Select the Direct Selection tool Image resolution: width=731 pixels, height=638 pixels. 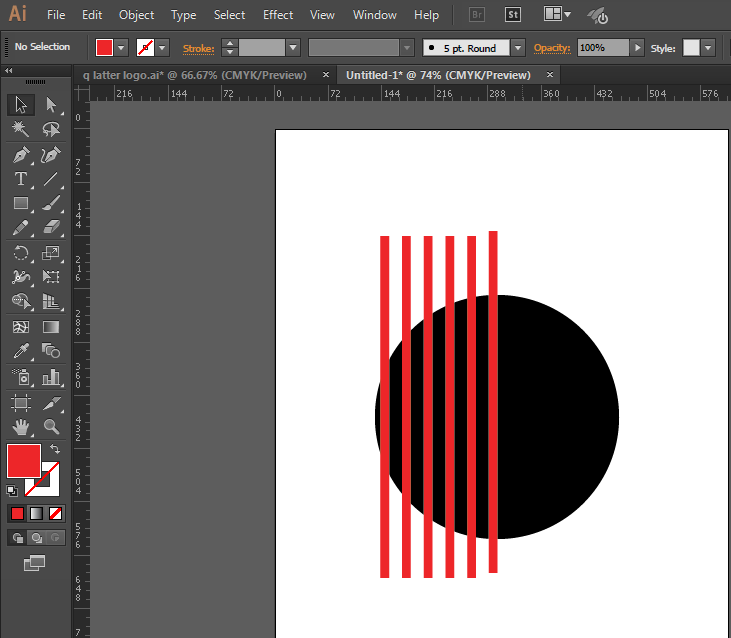51,105
